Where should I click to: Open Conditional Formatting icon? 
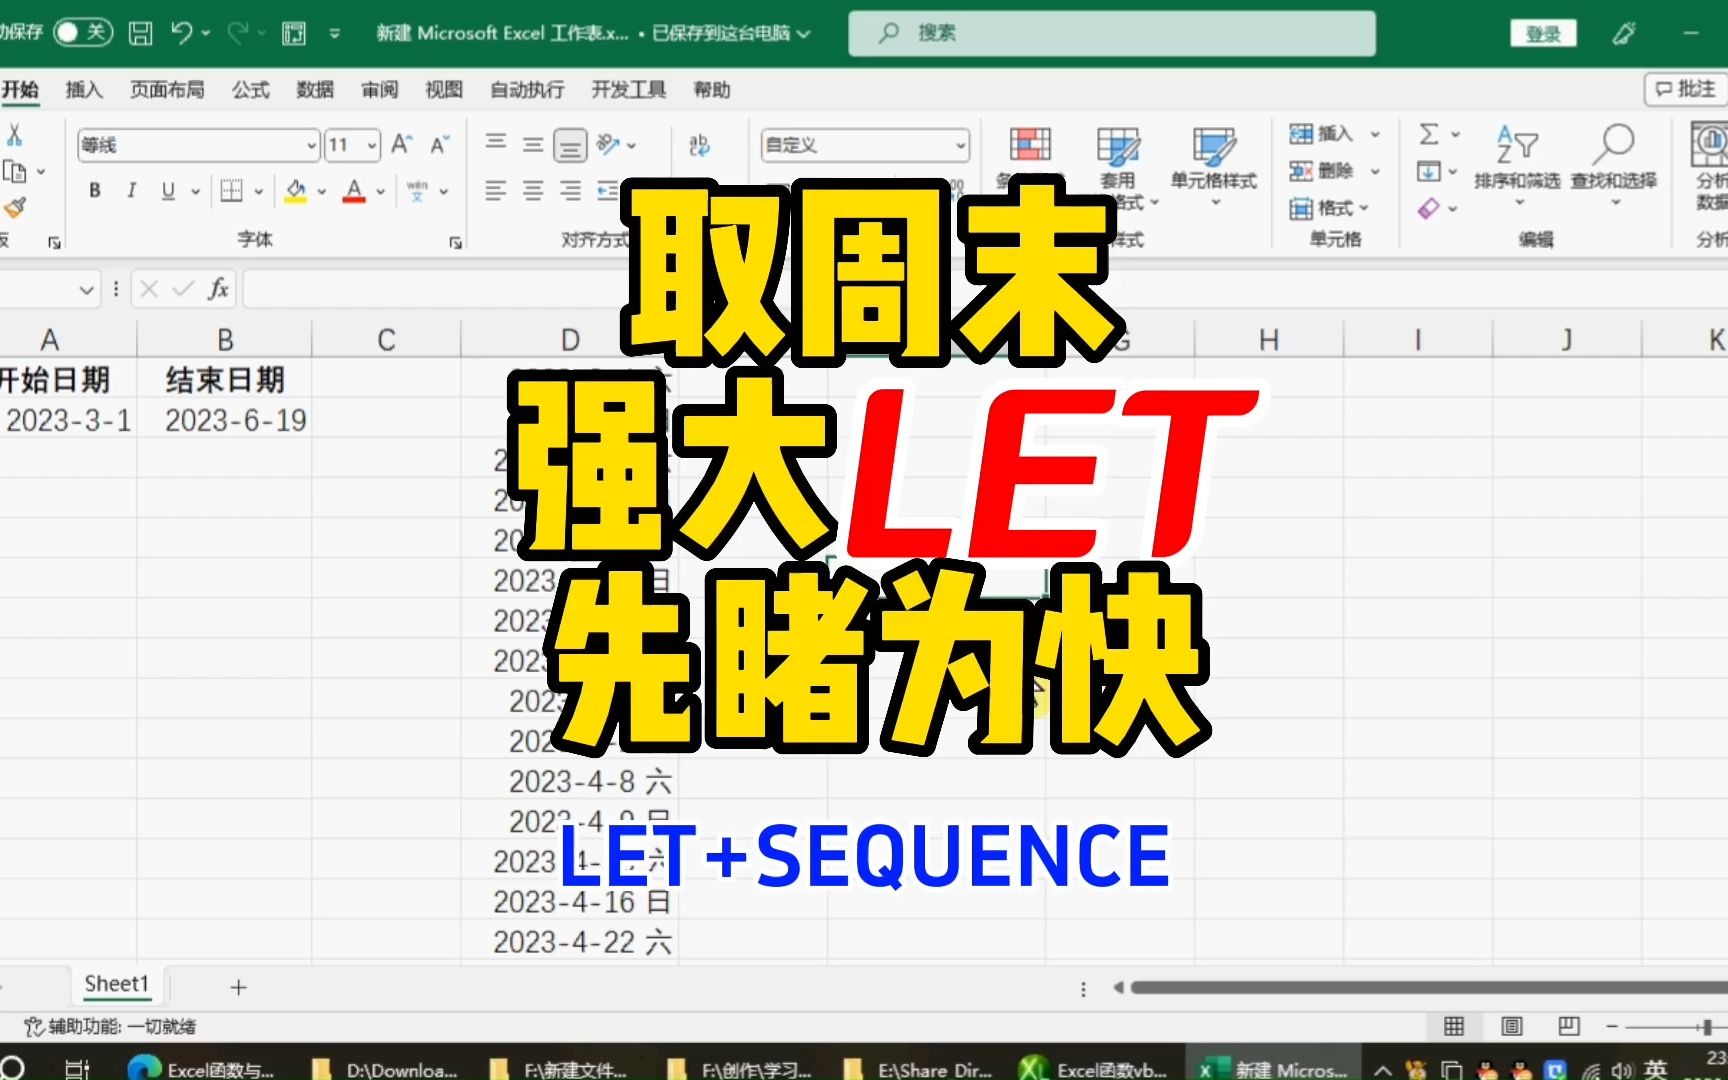(x=1029, y=145)
